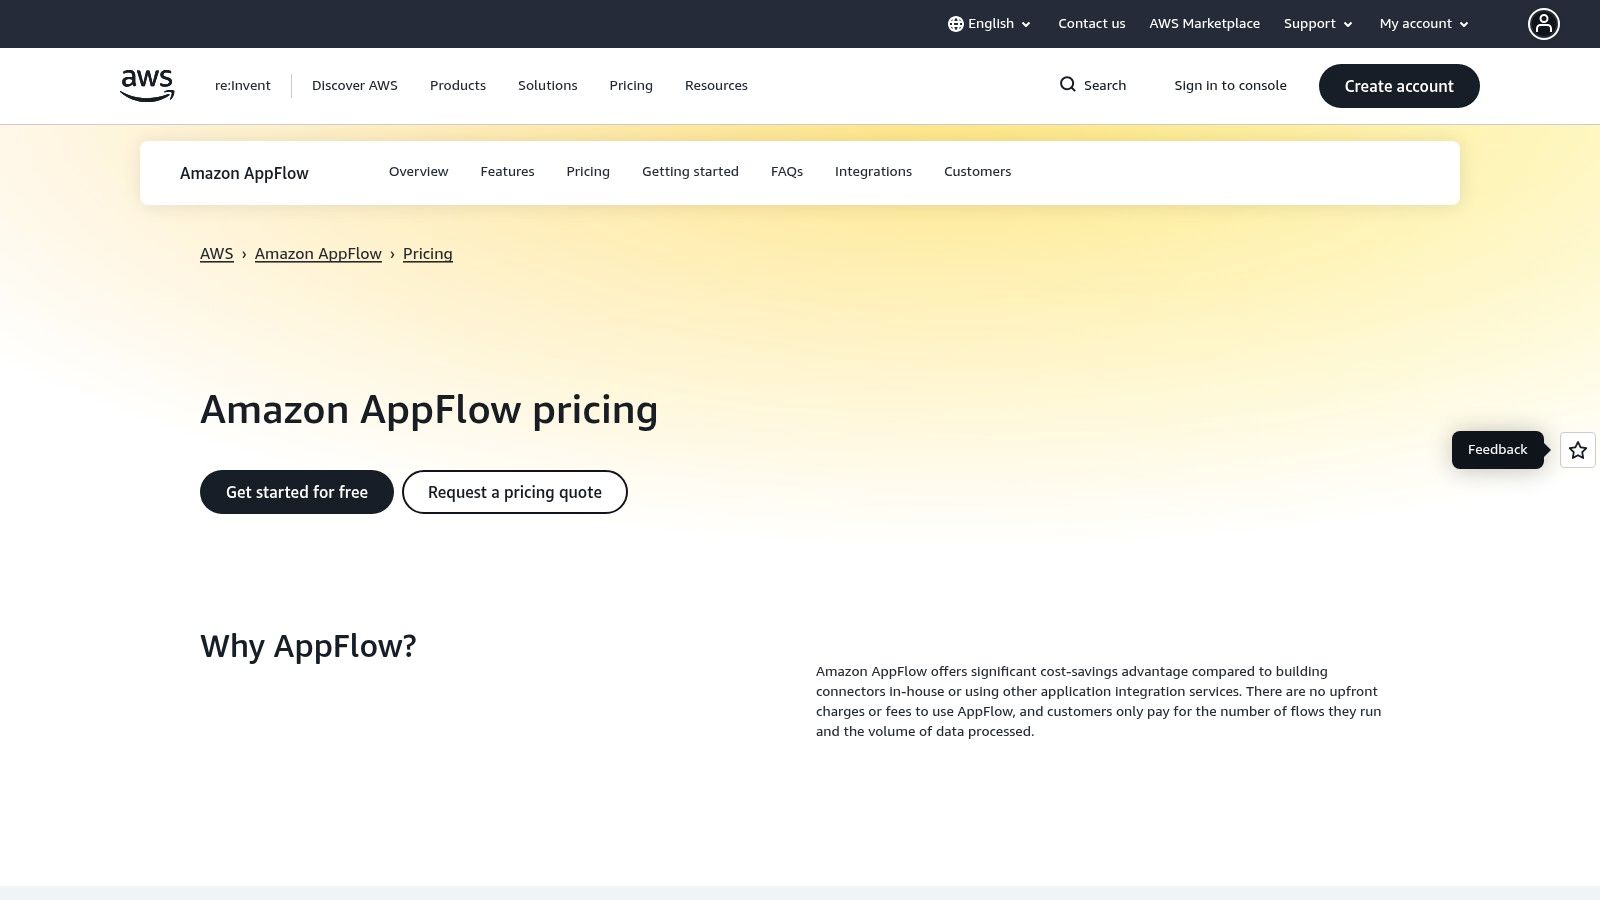Open the Support dropdown menu

coord(1317,23)
